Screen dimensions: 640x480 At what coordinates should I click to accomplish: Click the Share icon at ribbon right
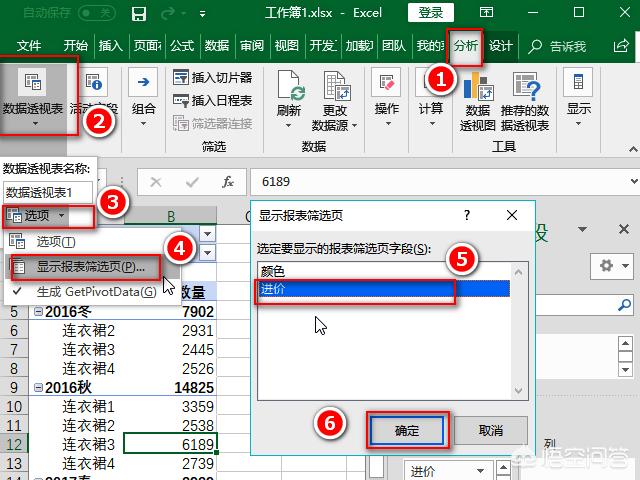[621, 46]
